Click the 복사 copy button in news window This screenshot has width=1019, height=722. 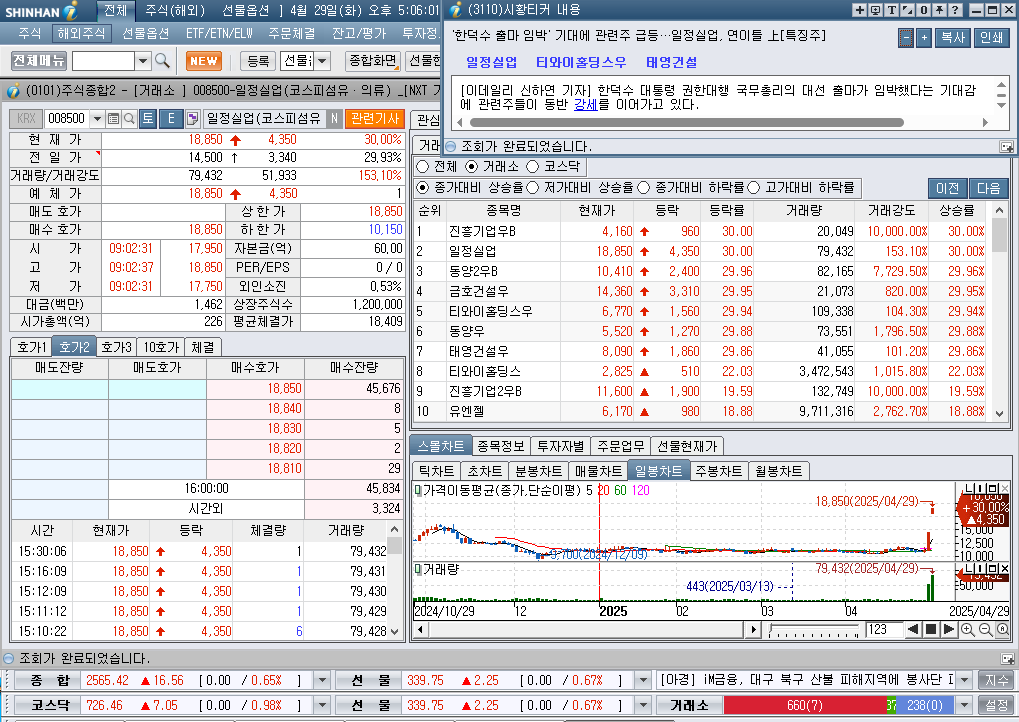pos(953,38)
